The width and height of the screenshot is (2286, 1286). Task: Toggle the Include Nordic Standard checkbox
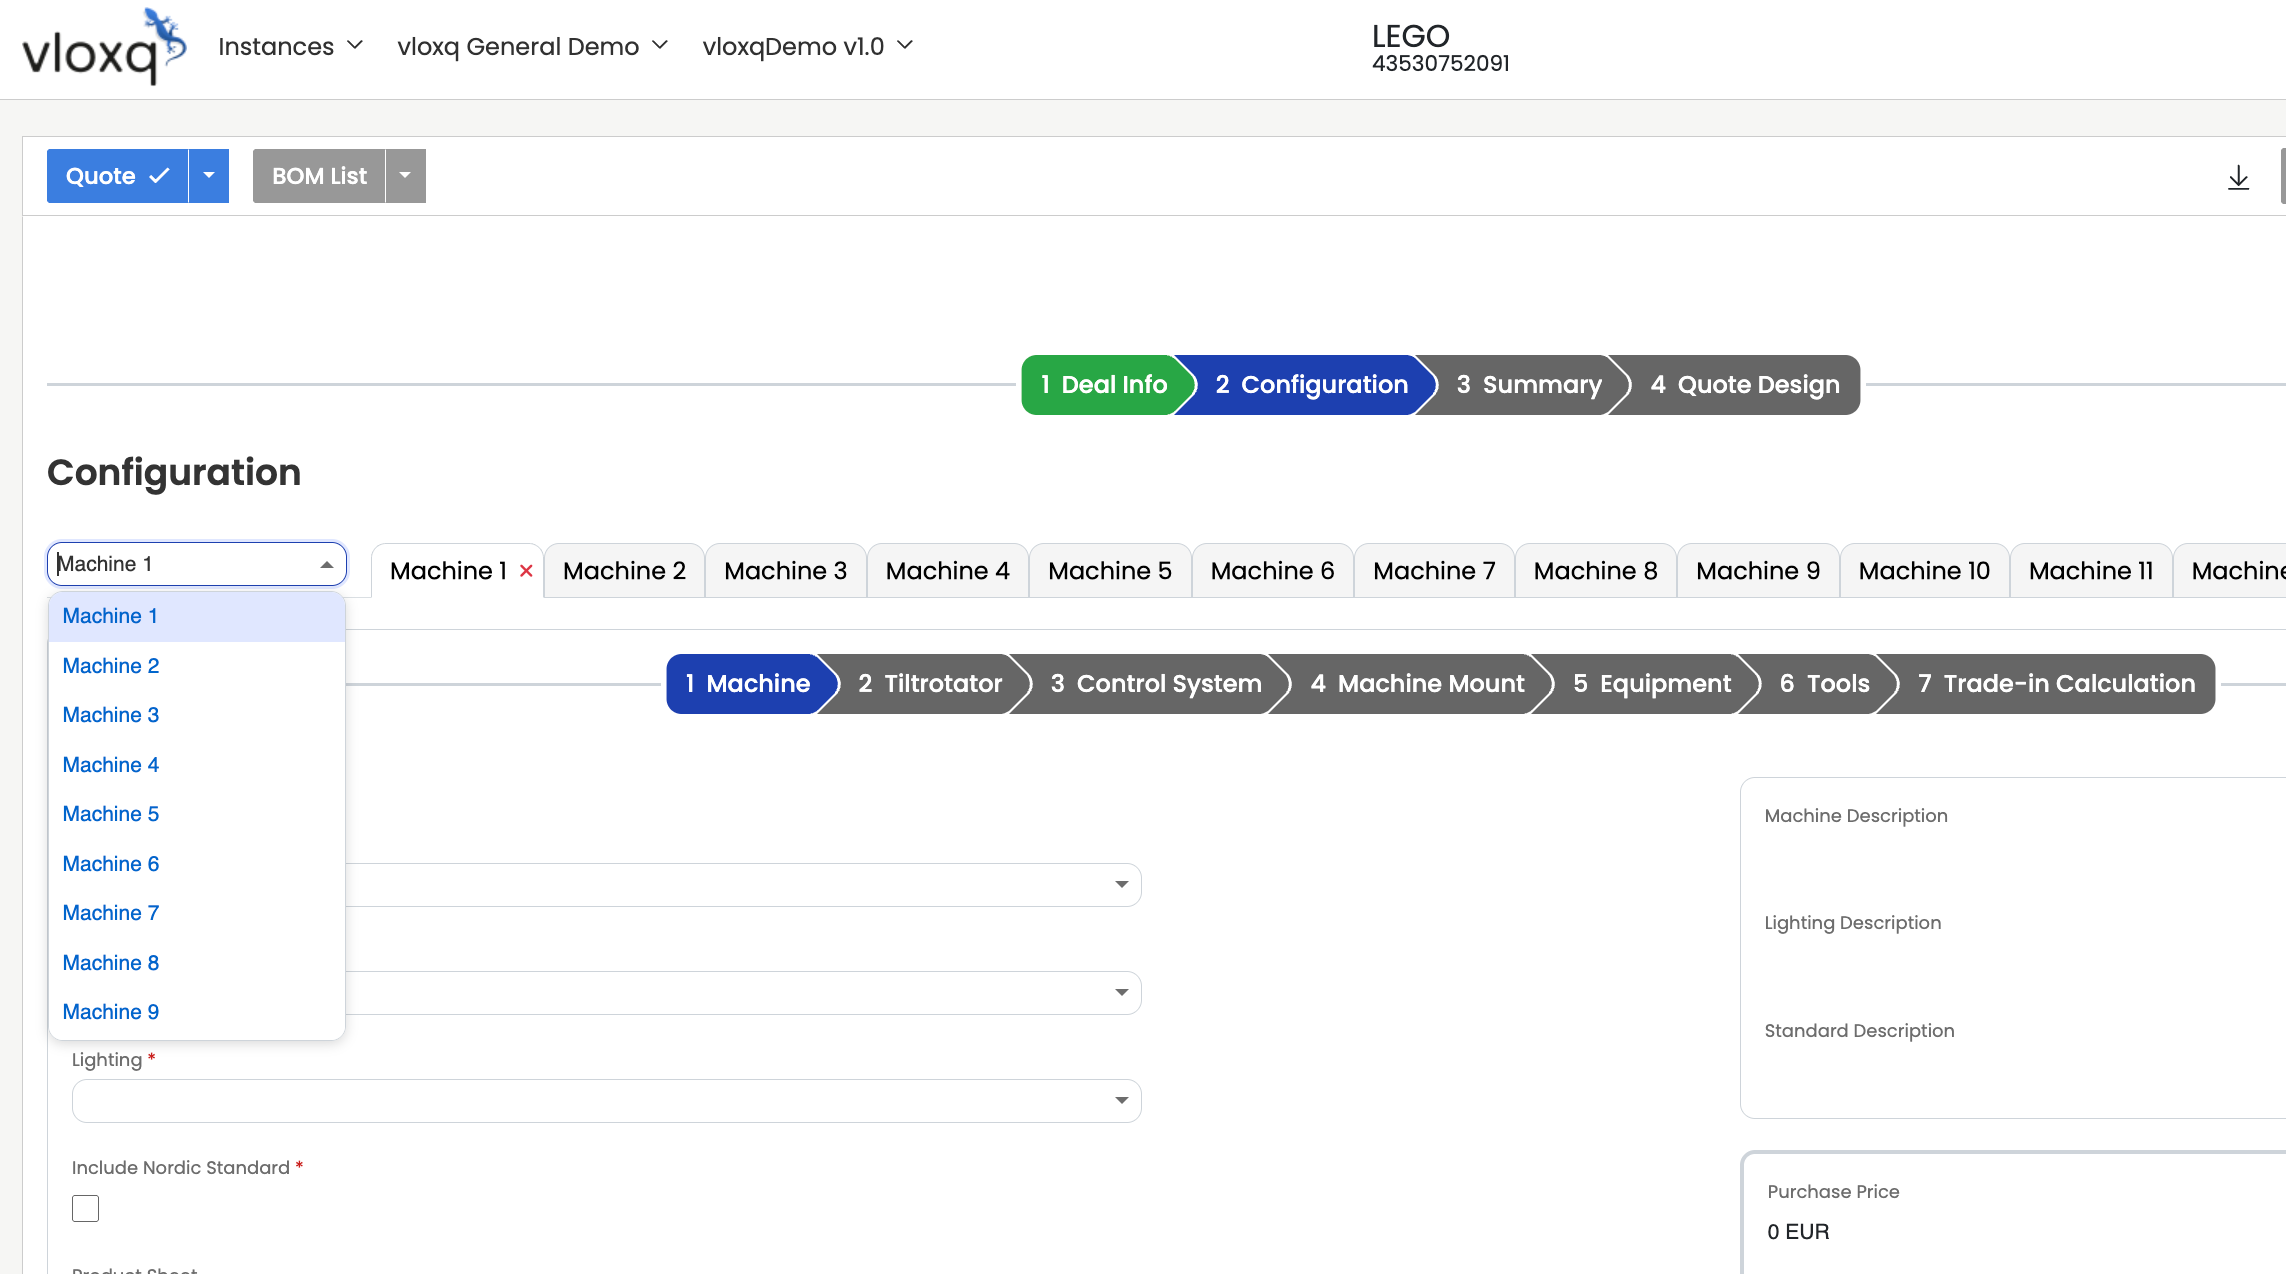coord(86,1208)
